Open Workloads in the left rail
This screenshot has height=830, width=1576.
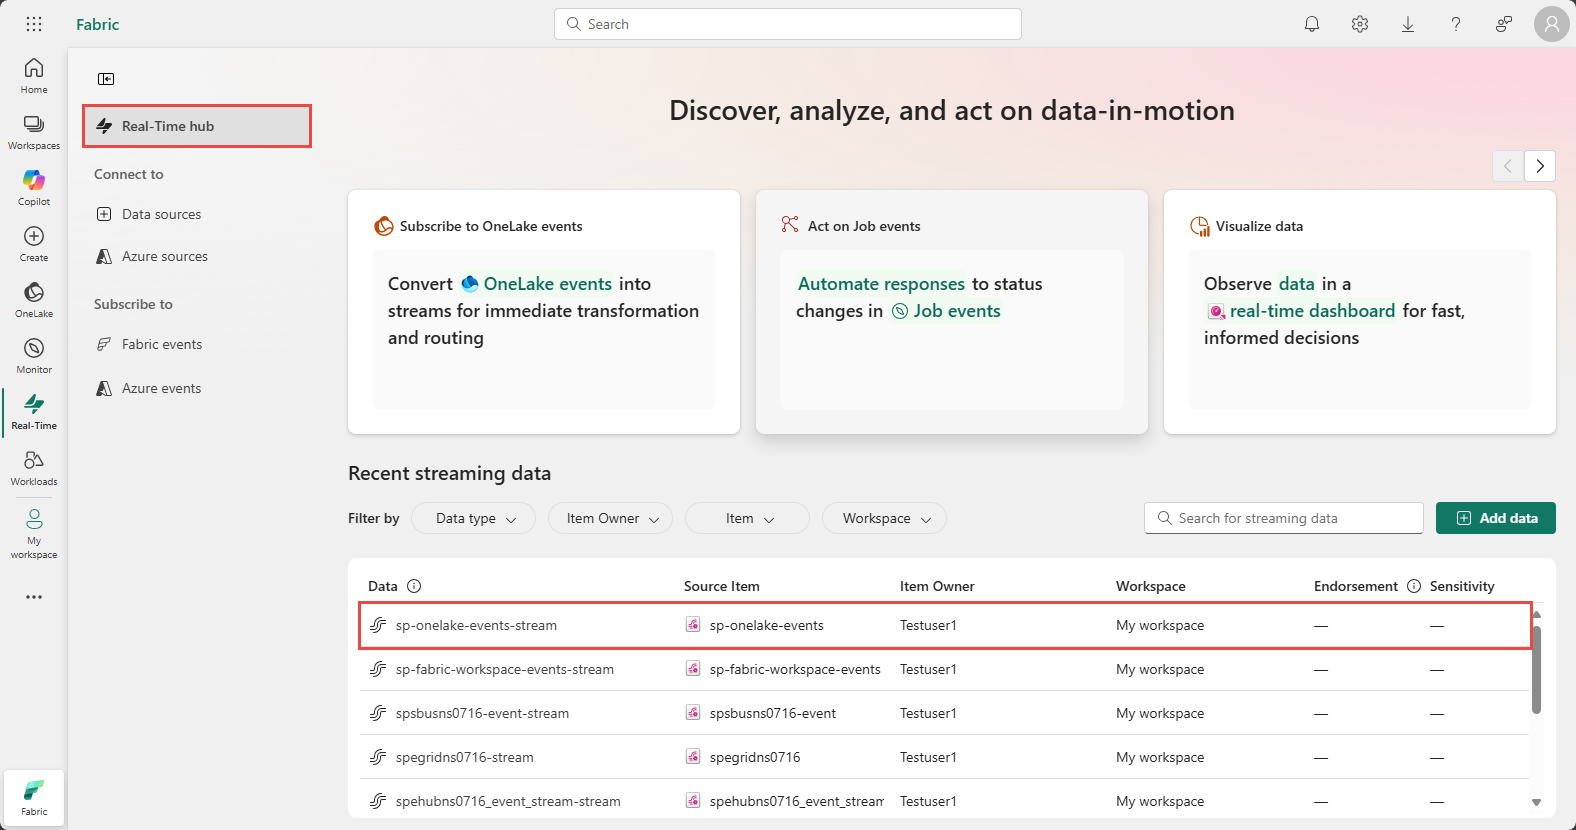tap(34, 467)
